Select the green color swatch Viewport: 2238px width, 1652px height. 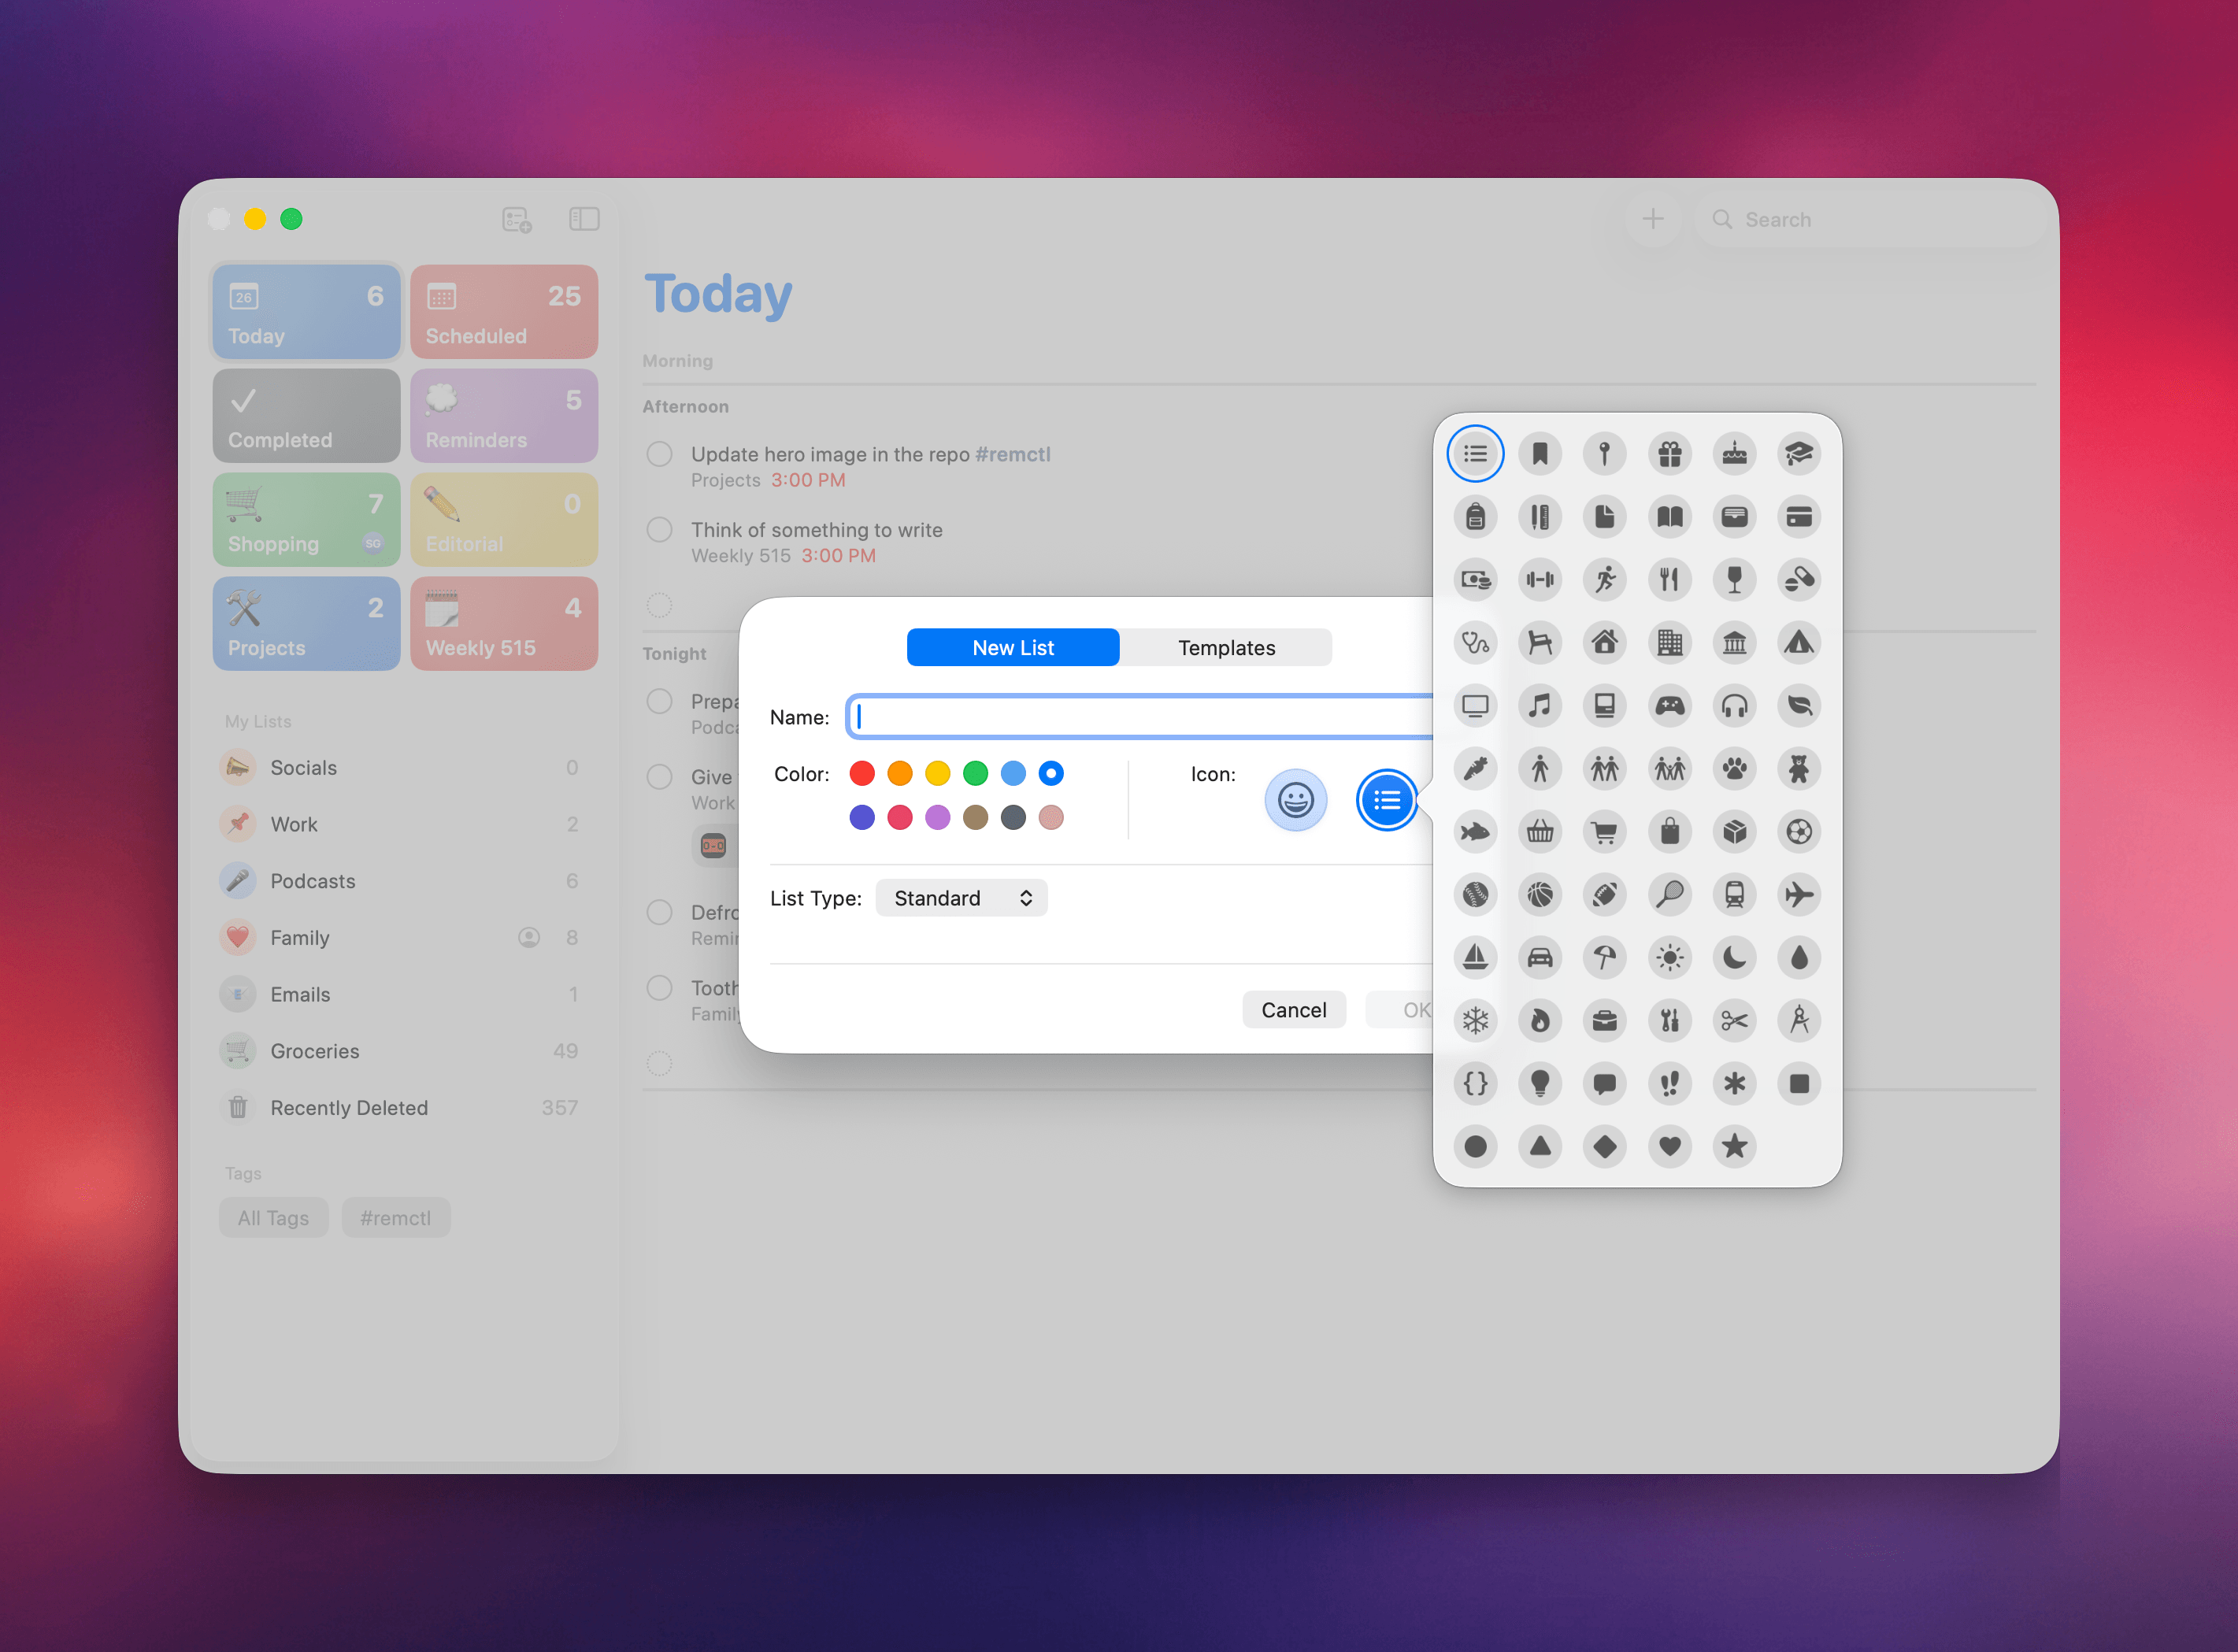point(975,773)
